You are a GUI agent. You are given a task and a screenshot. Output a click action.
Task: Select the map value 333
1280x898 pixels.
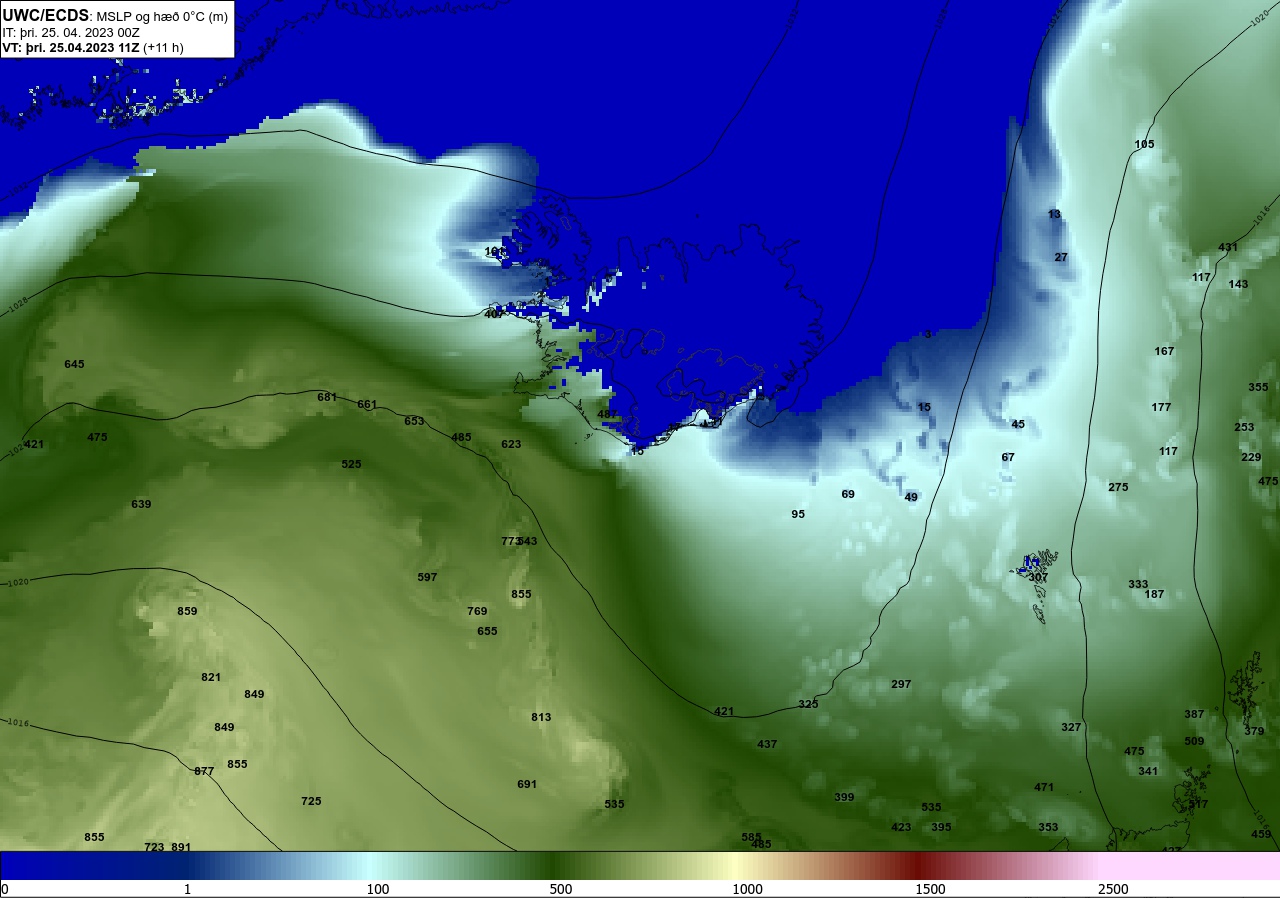click(x=1138, y=584)
